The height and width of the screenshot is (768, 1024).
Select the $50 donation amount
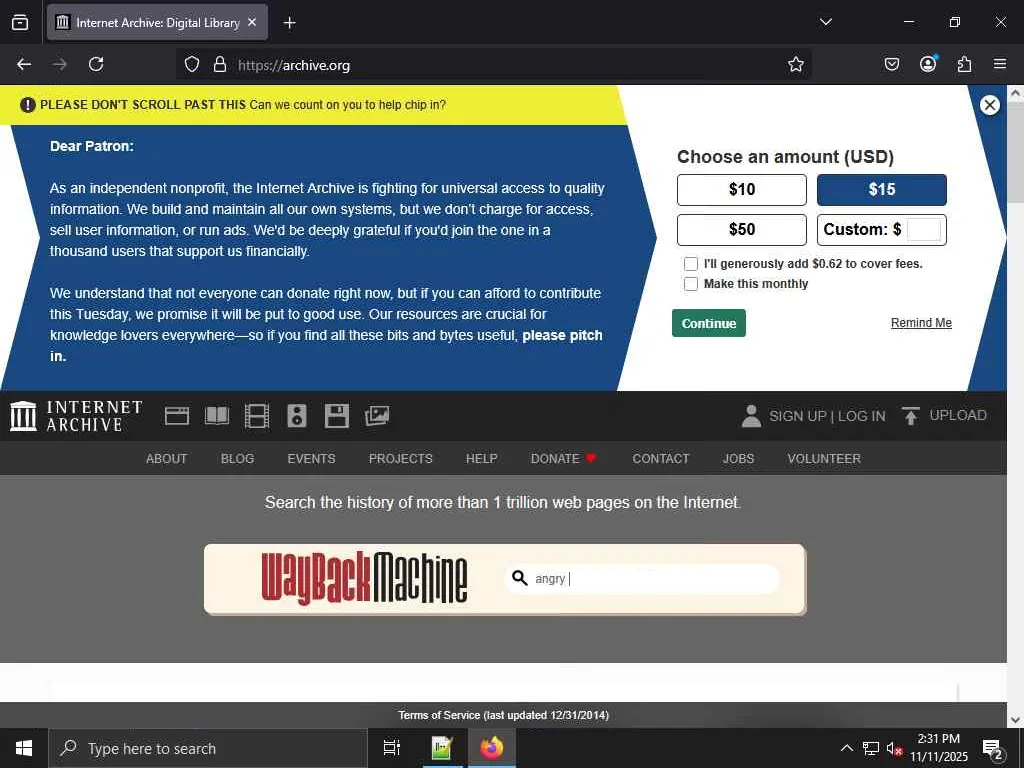pos(742,230)
